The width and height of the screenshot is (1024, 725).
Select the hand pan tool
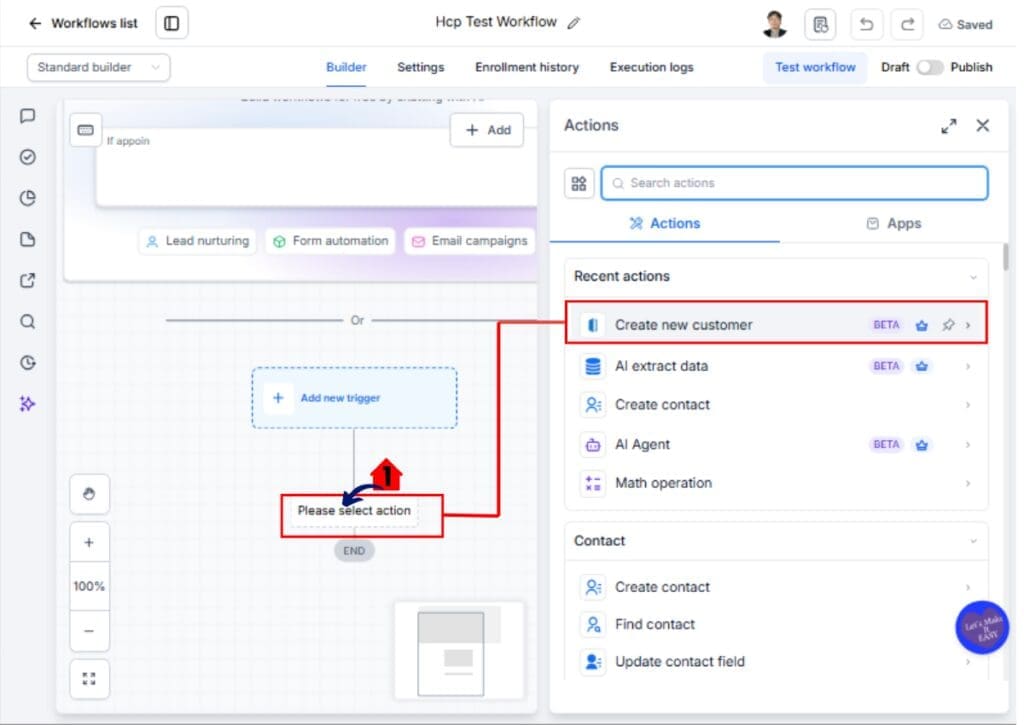[x=89, y=494]
